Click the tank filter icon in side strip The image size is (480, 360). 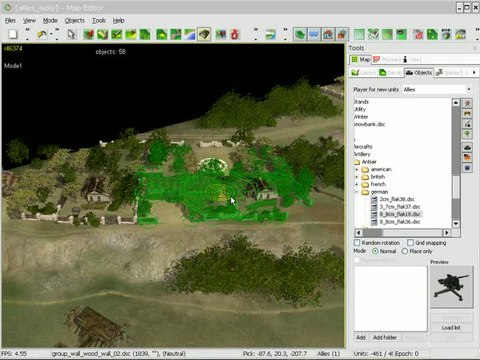pyautogui.click(x=467, y=147)
